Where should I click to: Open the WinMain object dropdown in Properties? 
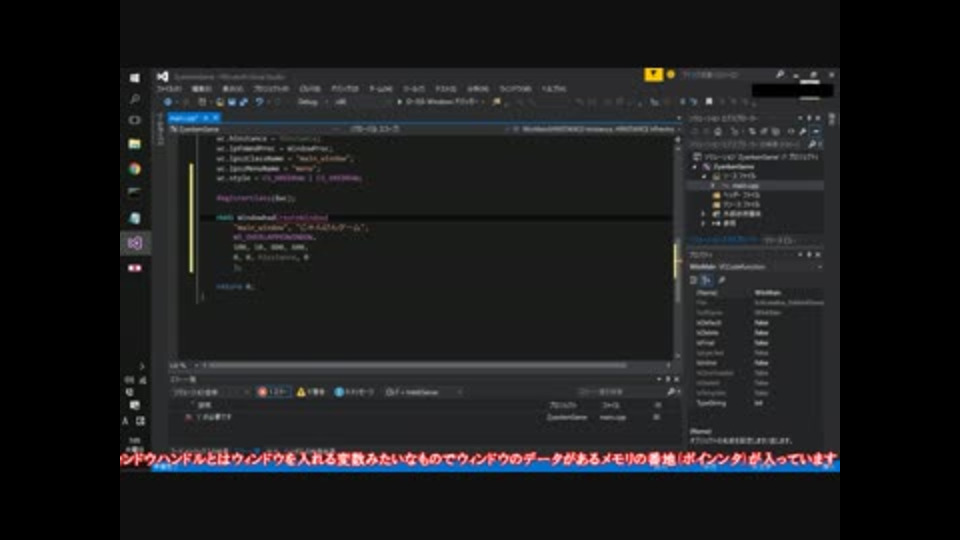tap(756, 267)
